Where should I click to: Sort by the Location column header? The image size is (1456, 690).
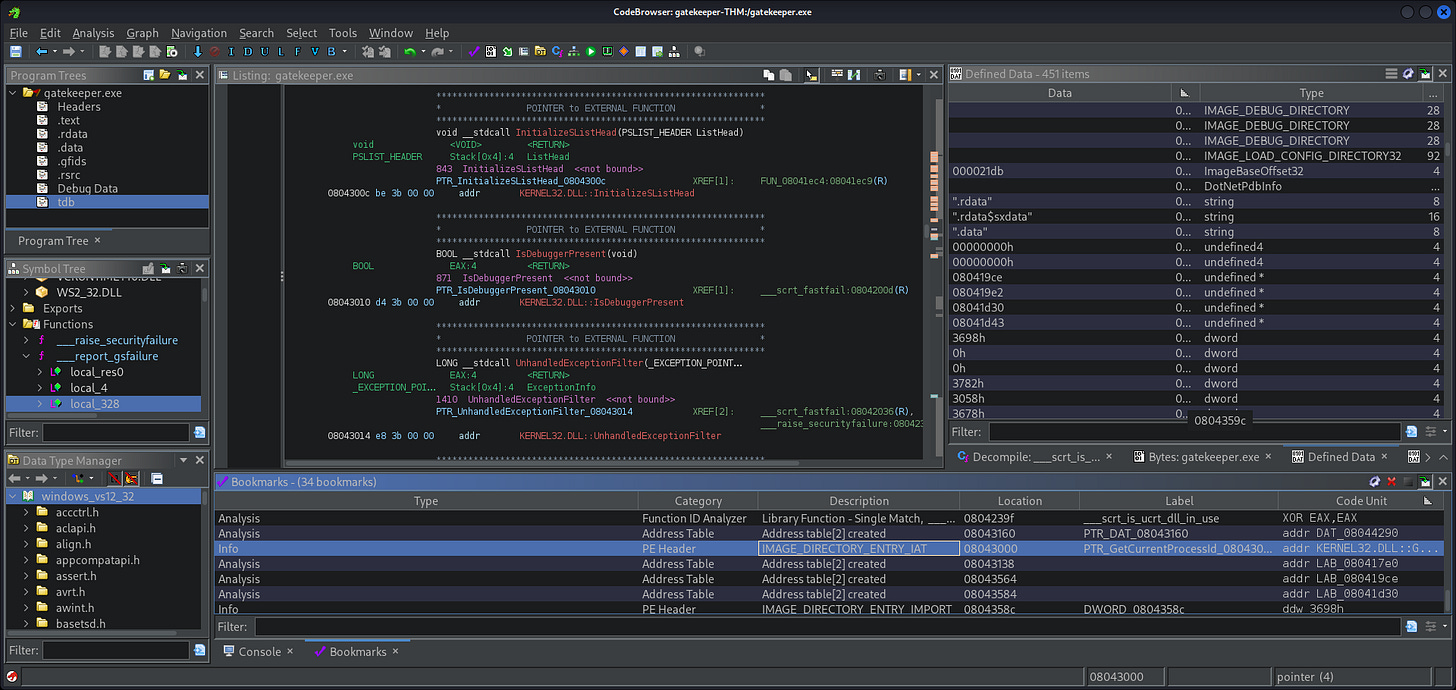1019,501
